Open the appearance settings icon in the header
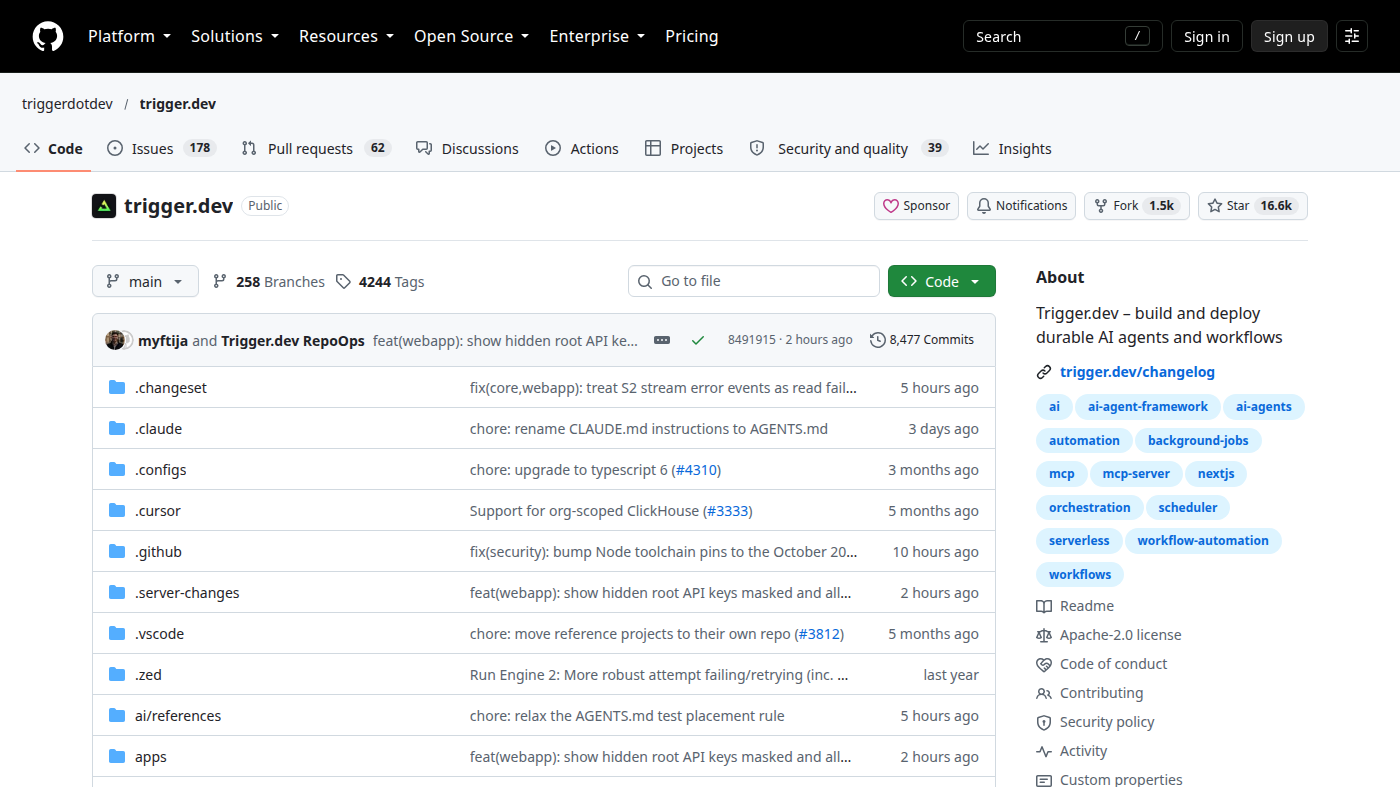This screenshot has width=1400, height=787. [1352, 37]
